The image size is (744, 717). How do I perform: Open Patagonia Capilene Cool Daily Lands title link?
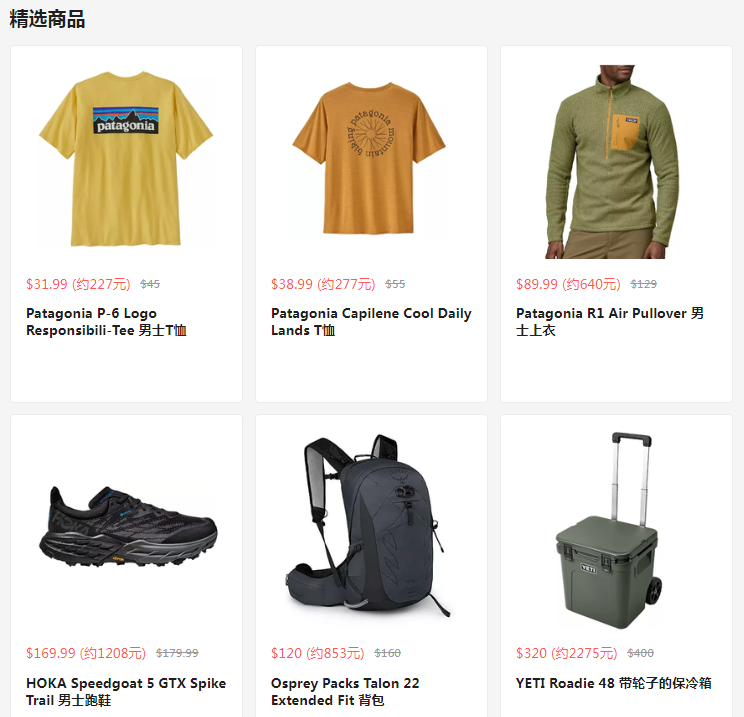pyautogui.click(x=371, y=322)
